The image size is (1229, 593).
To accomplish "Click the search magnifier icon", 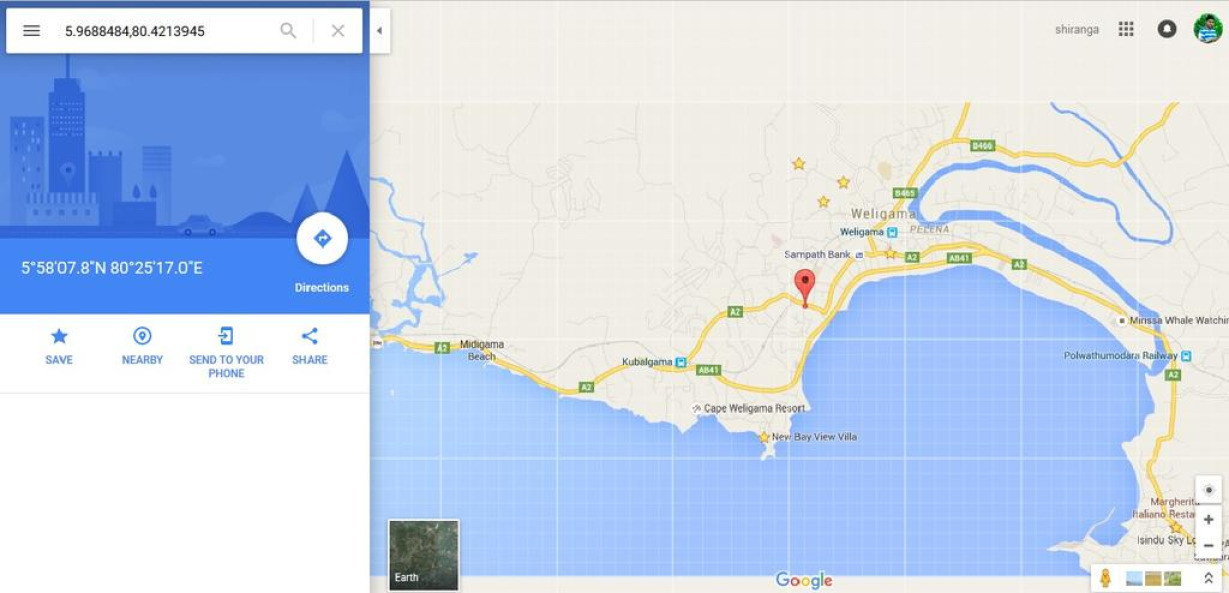I will click(288, 31).
